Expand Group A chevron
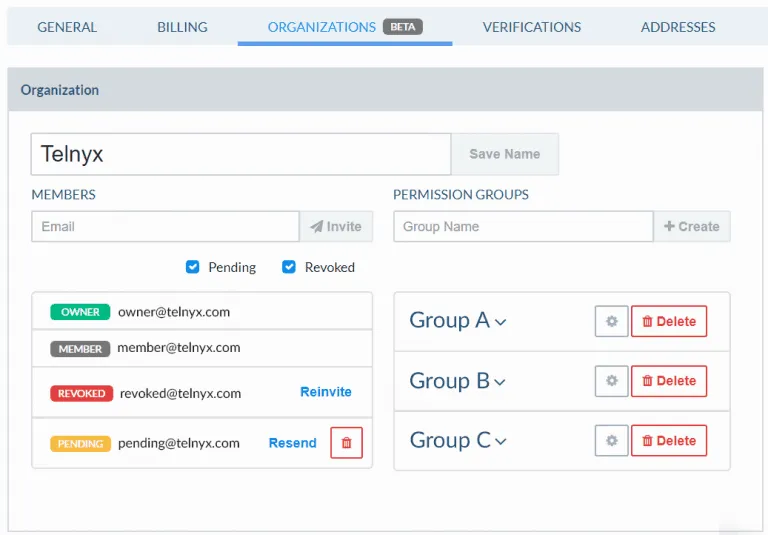The image size is (768, 535). pos(501,322)
